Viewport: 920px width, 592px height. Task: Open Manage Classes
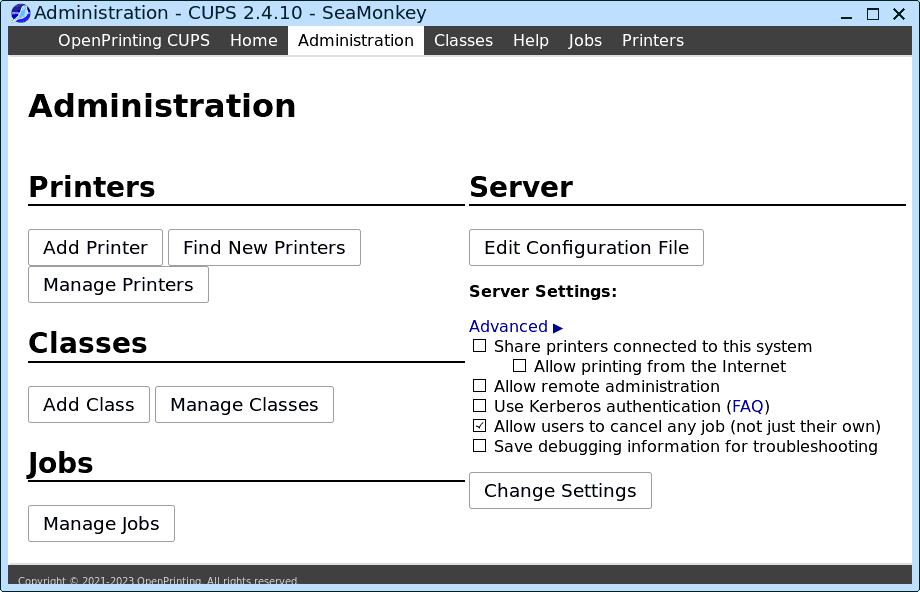(244, 404)
